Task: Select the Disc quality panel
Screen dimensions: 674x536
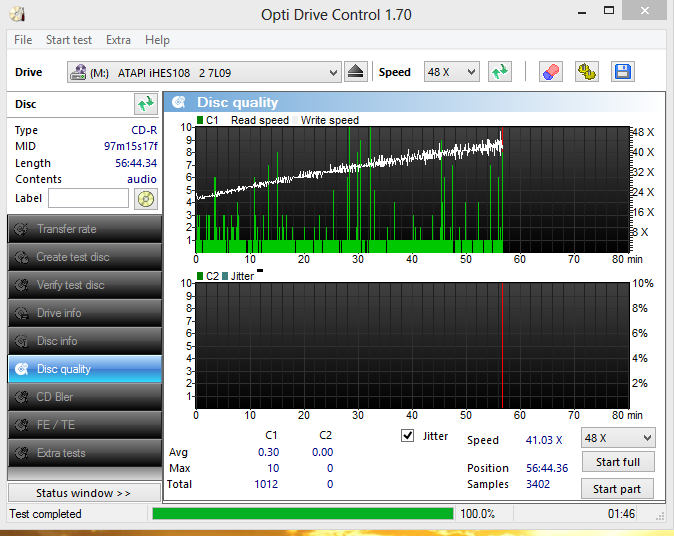Action: 85,369
